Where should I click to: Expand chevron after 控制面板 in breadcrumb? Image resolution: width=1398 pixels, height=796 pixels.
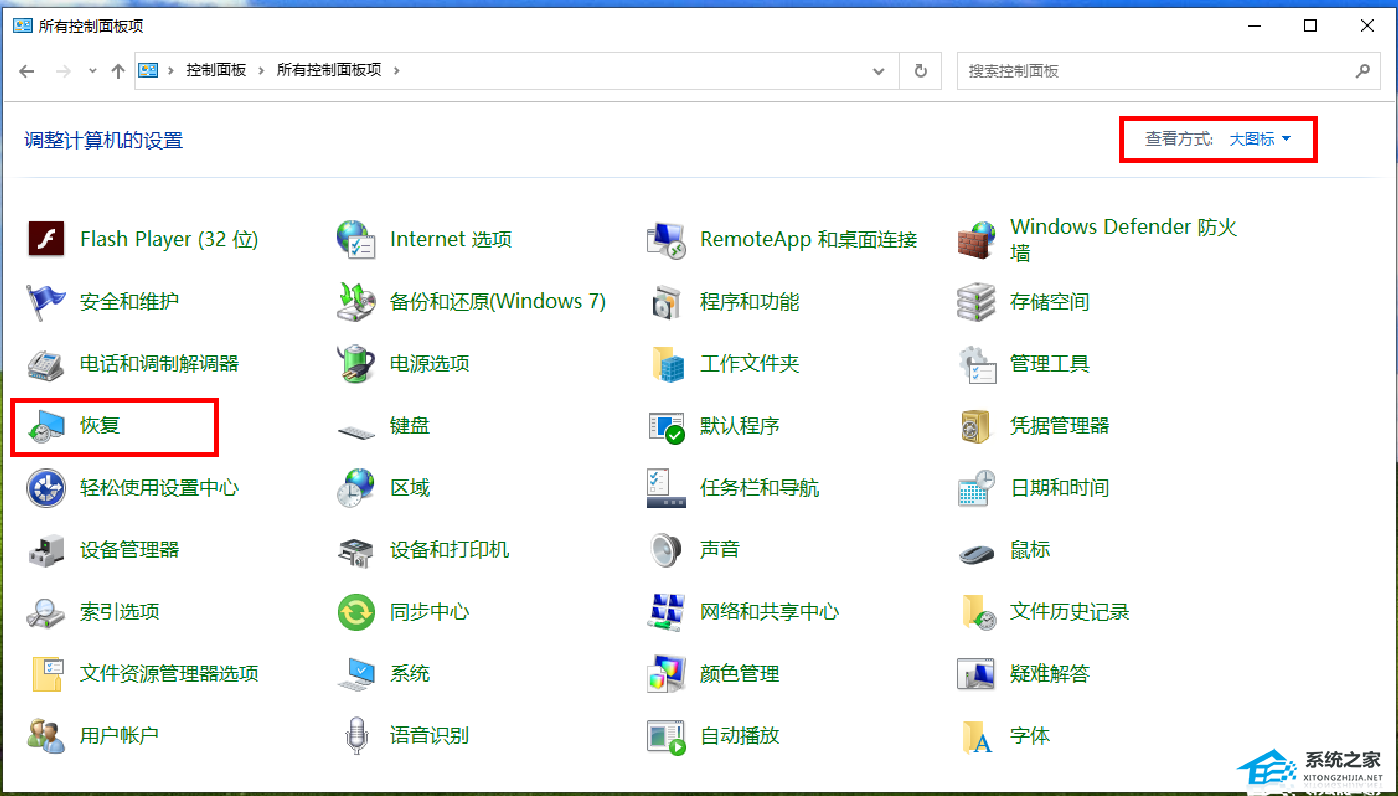262,70
